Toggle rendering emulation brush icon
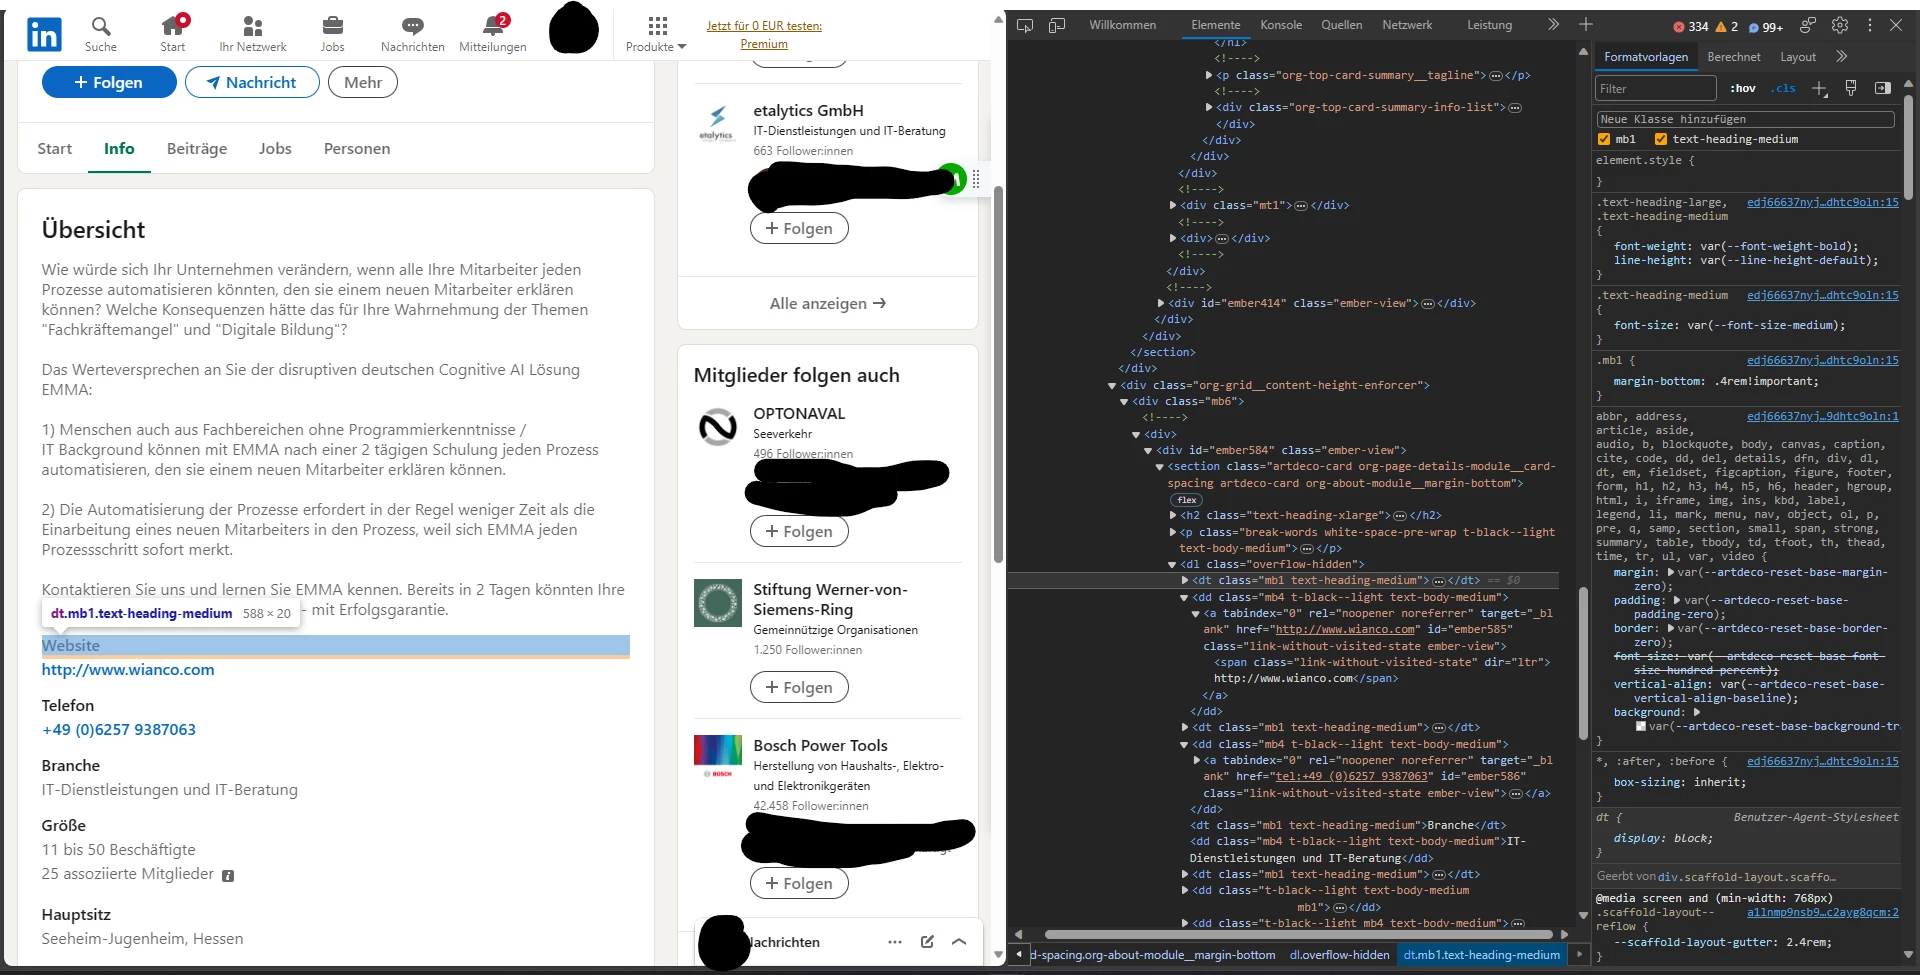 (1851, 88)
